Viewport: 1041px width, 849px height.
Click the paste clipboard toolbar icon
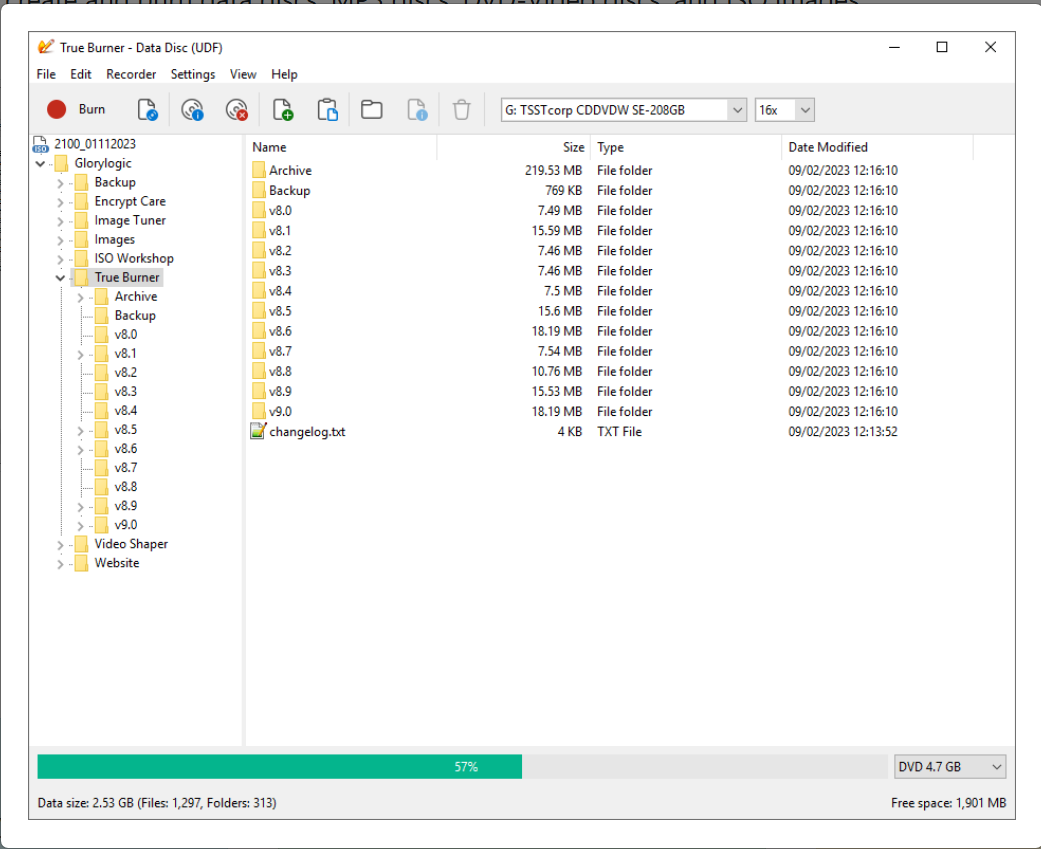tap(327, 110)
